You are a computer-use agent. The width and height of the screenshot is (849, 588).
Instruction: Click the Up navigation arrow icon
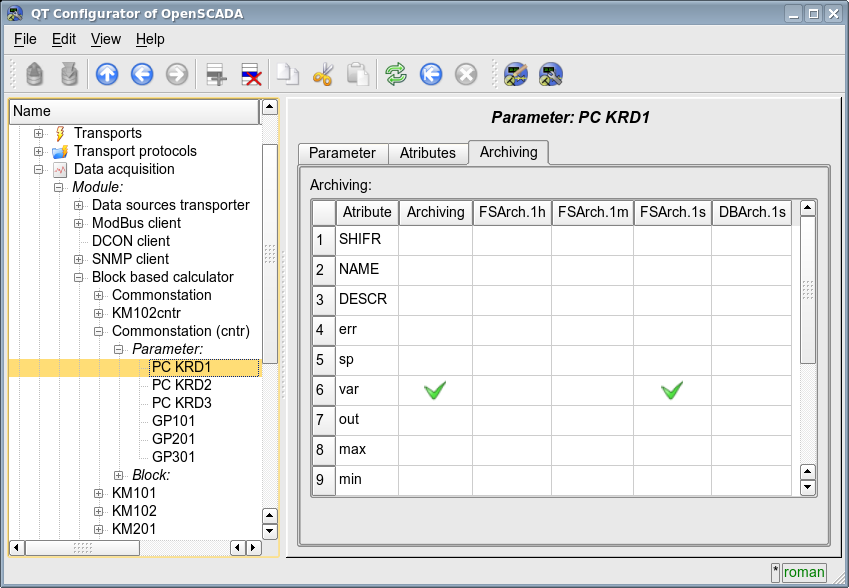tap(106, 74)
